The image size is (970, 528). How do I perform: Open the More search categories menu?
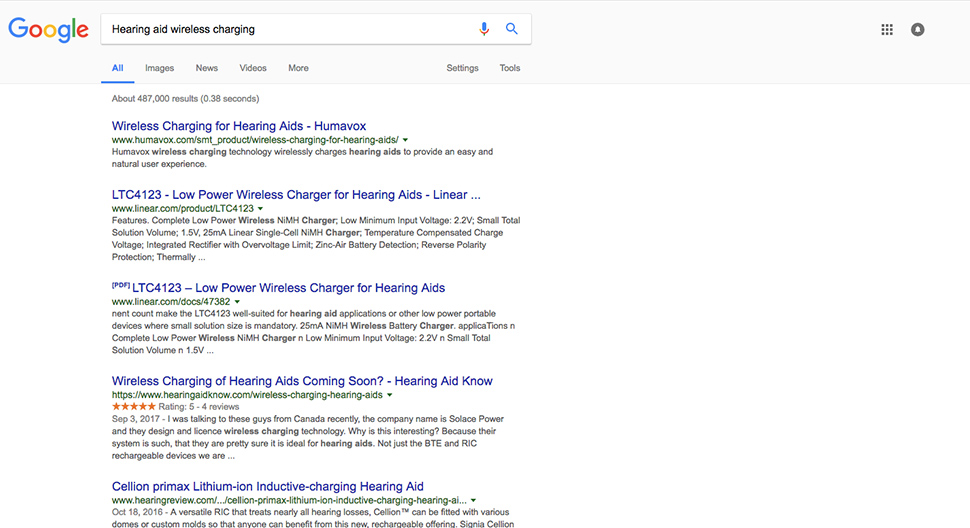tap(298, 68)
